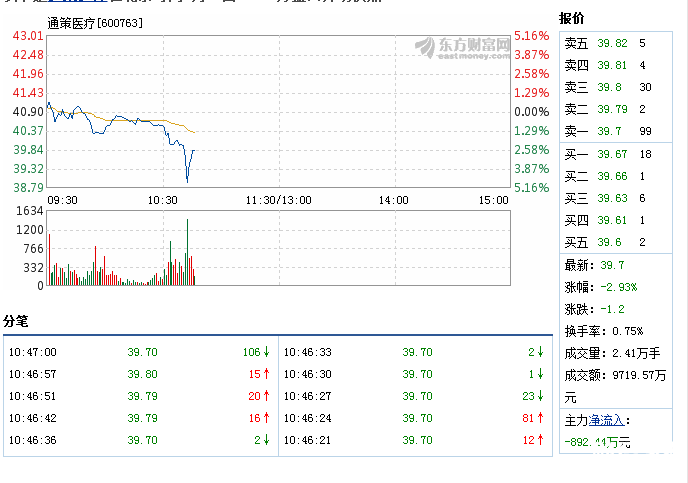Click the 39.84 price axis label
This screenshot has width=688, height=483.
[x=28, y=150]
